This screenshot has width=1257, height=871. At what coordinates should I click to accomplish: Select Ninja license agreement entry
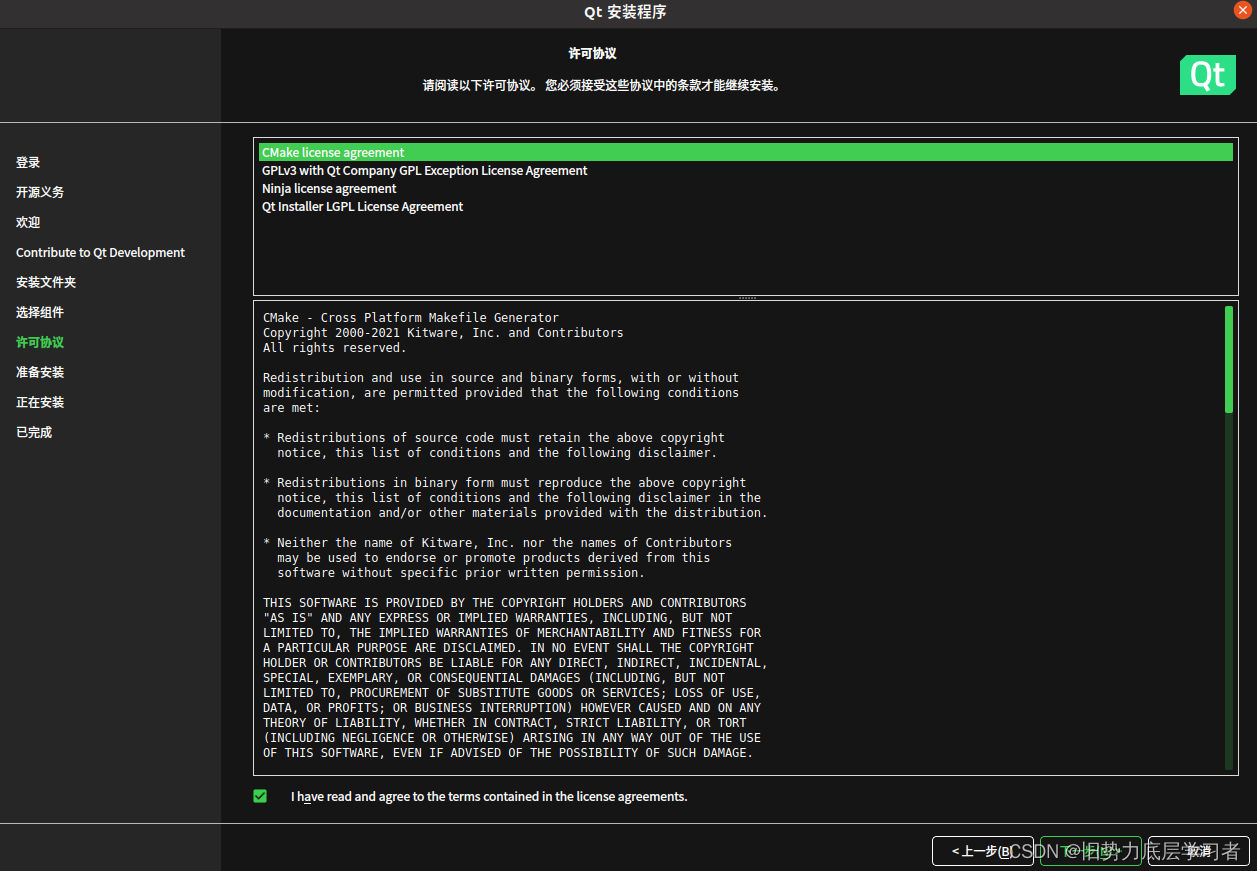[745, 188]
